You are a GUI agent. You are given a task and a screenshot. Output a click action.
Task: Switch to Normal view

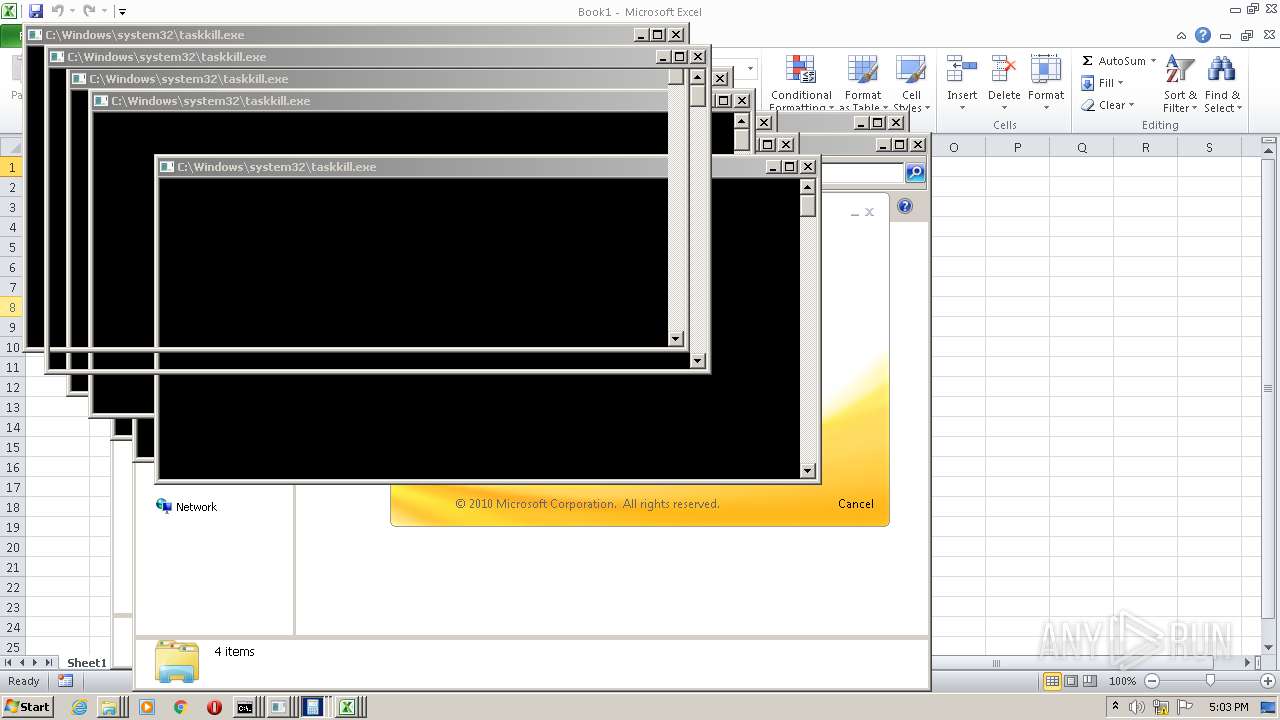(x=1052, y=681)
